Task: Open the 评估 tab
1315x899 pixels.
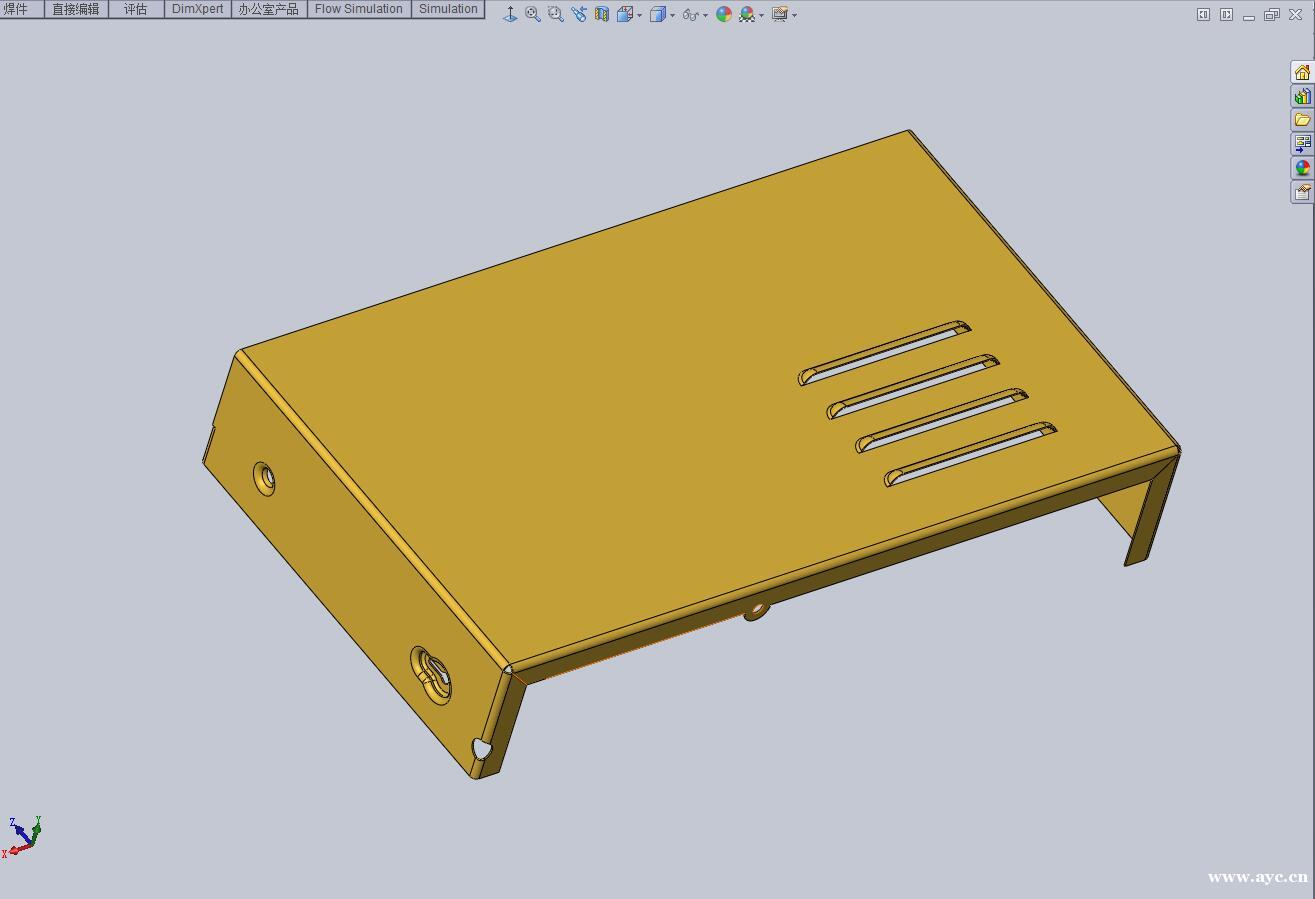Action: coord(135,9)
